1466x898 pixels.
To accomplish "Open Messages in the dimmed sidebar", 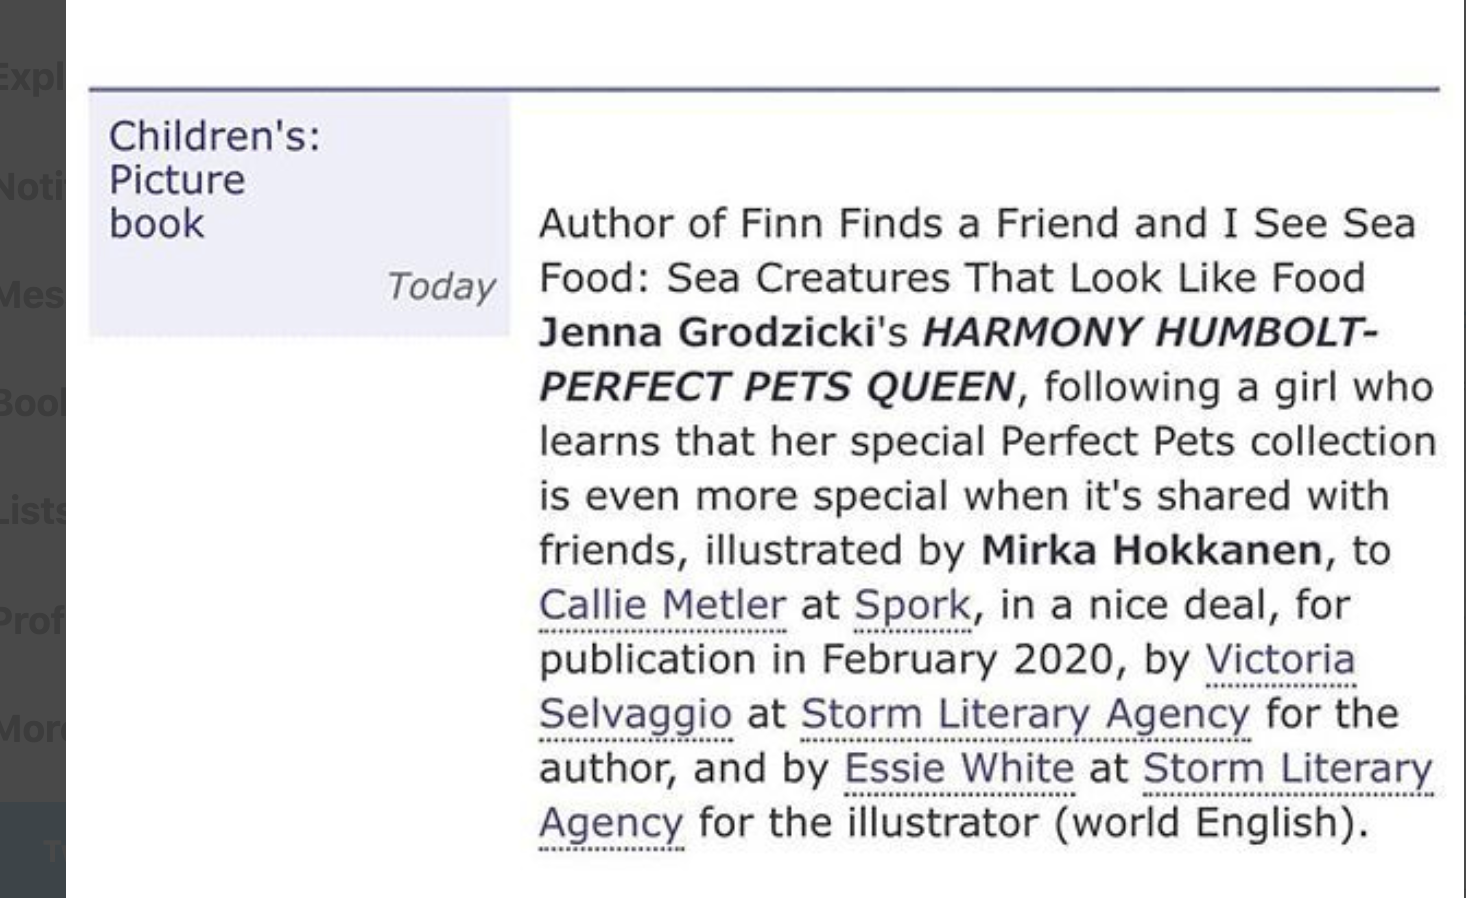I will [x=32, y=295].
